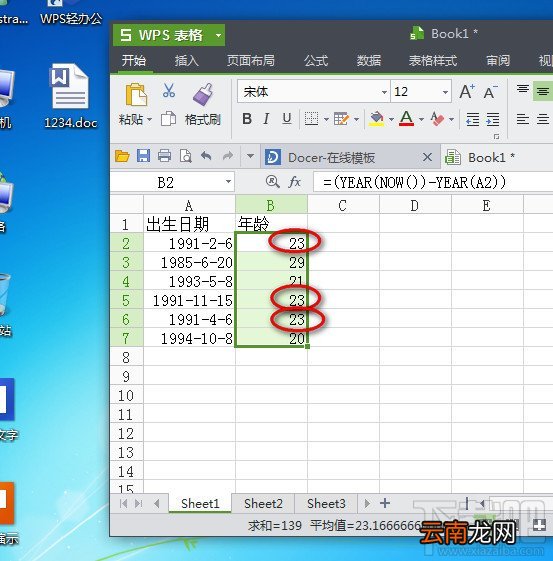Toggle Italic formatting
The width and height of the screenshot is (553, 561).
[x=266, y=119]
